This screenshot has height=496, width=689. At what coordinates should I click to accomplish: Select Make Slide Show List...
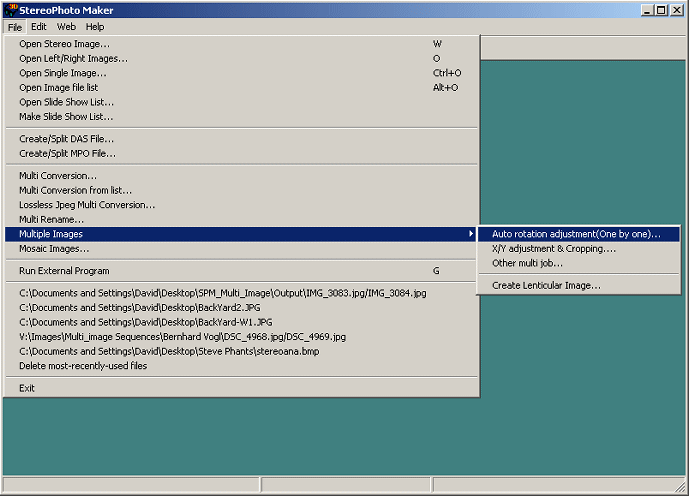point(241,116)
